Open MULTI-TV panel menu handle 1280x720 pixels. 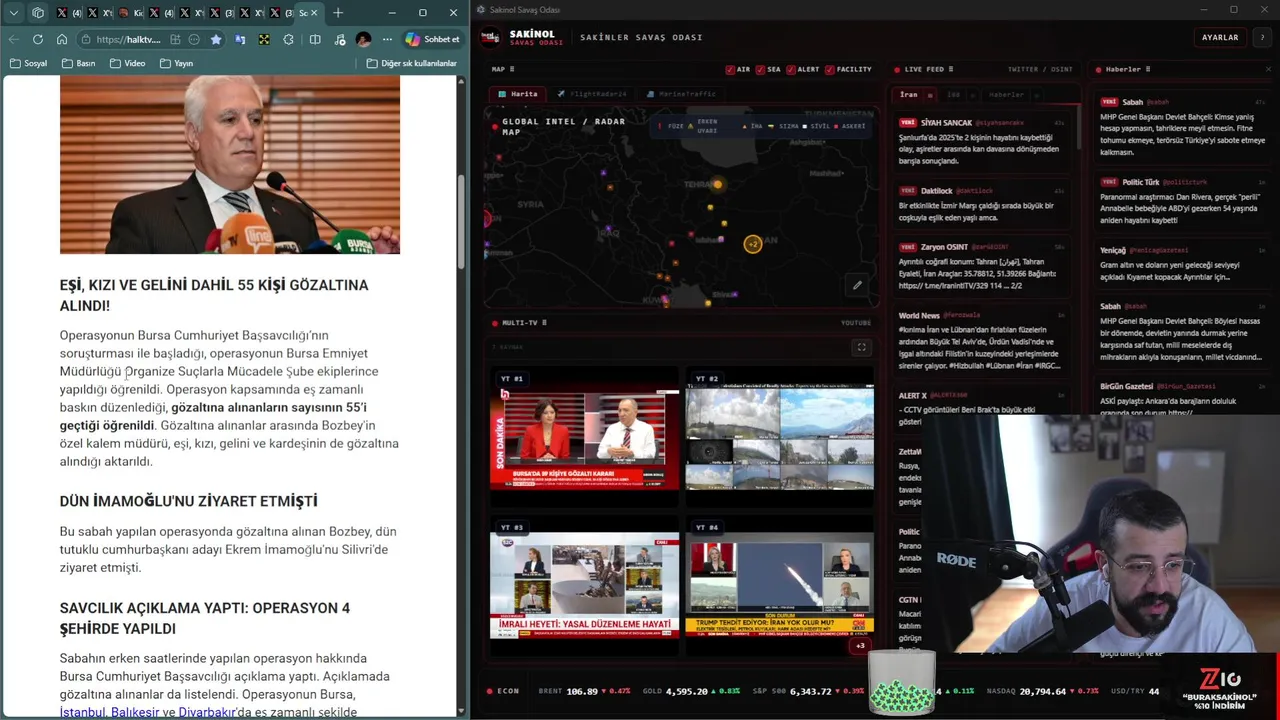point(544,323)
